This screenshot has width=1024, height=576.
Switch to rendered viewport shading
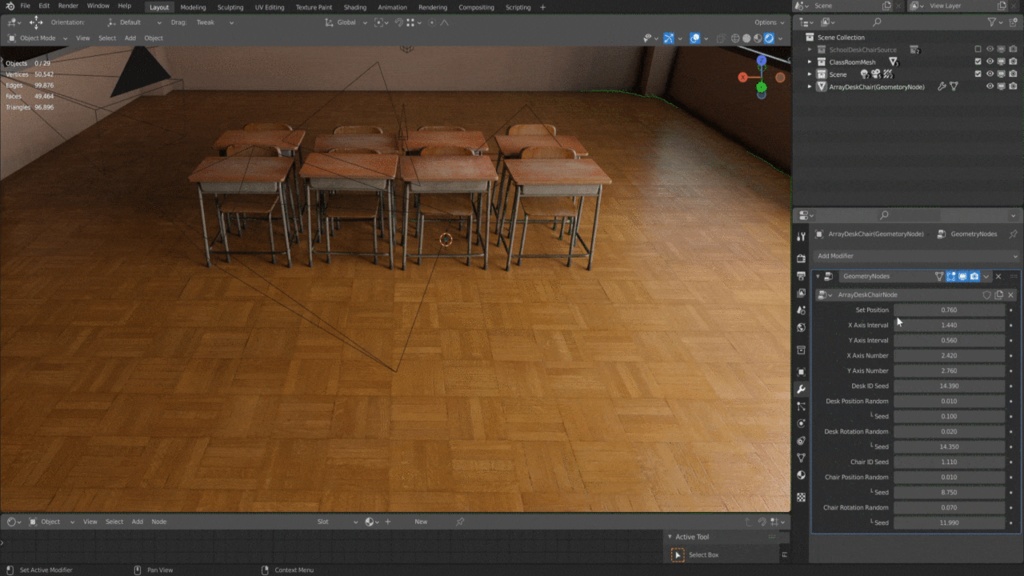point(768,38)
